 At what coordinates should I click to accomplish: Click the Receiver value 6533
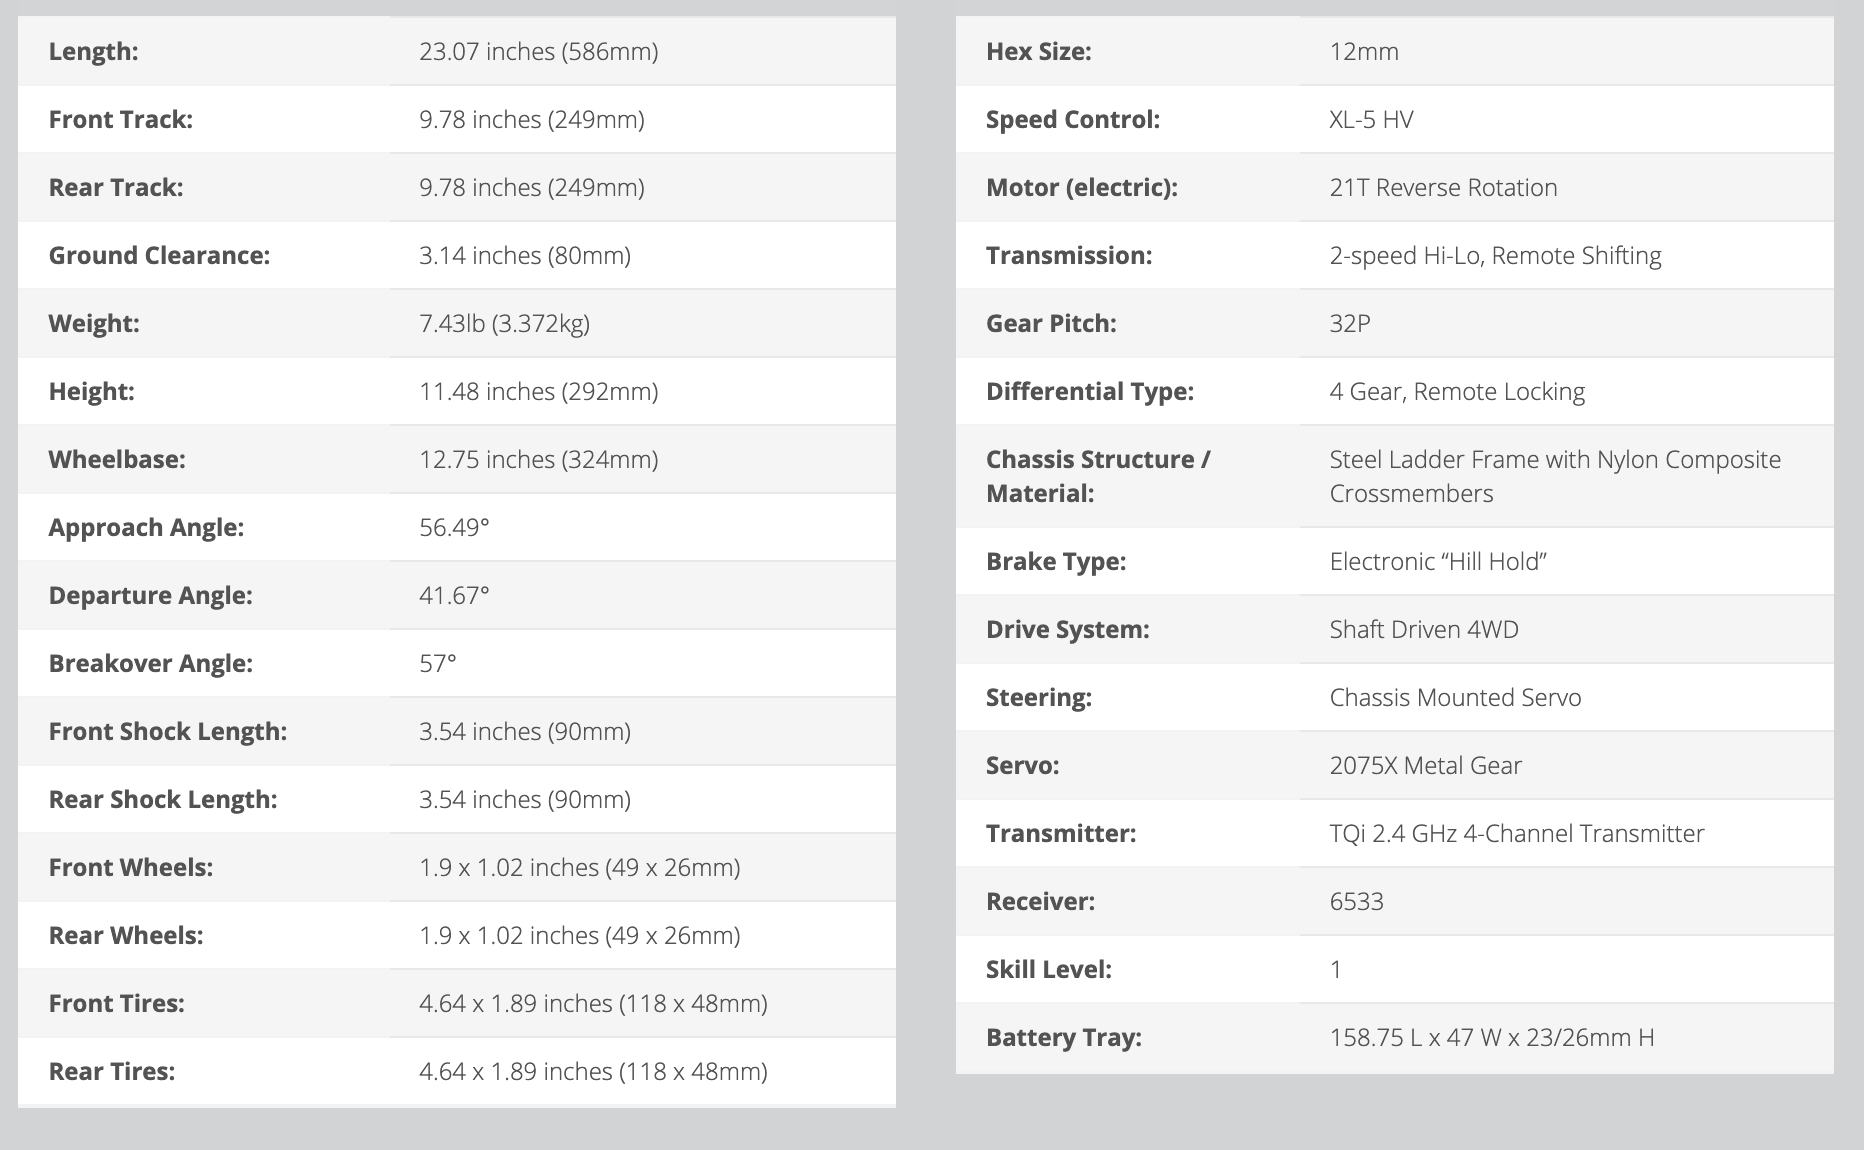(x=1356, y=902)
